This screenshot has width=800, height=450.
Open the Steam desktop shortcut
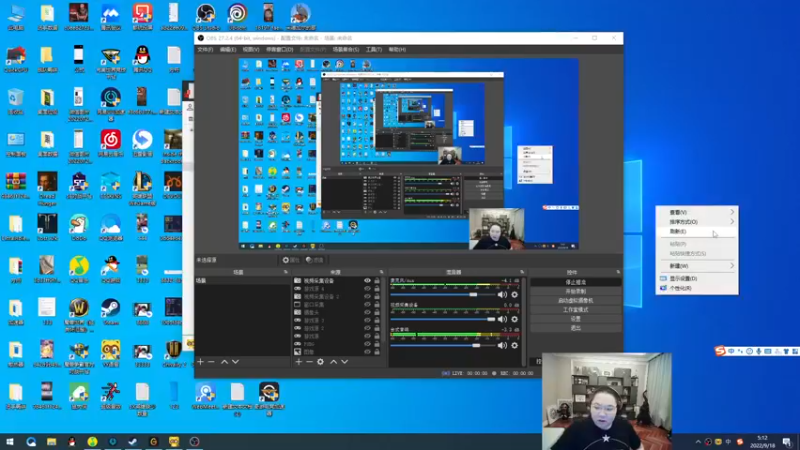110,311
